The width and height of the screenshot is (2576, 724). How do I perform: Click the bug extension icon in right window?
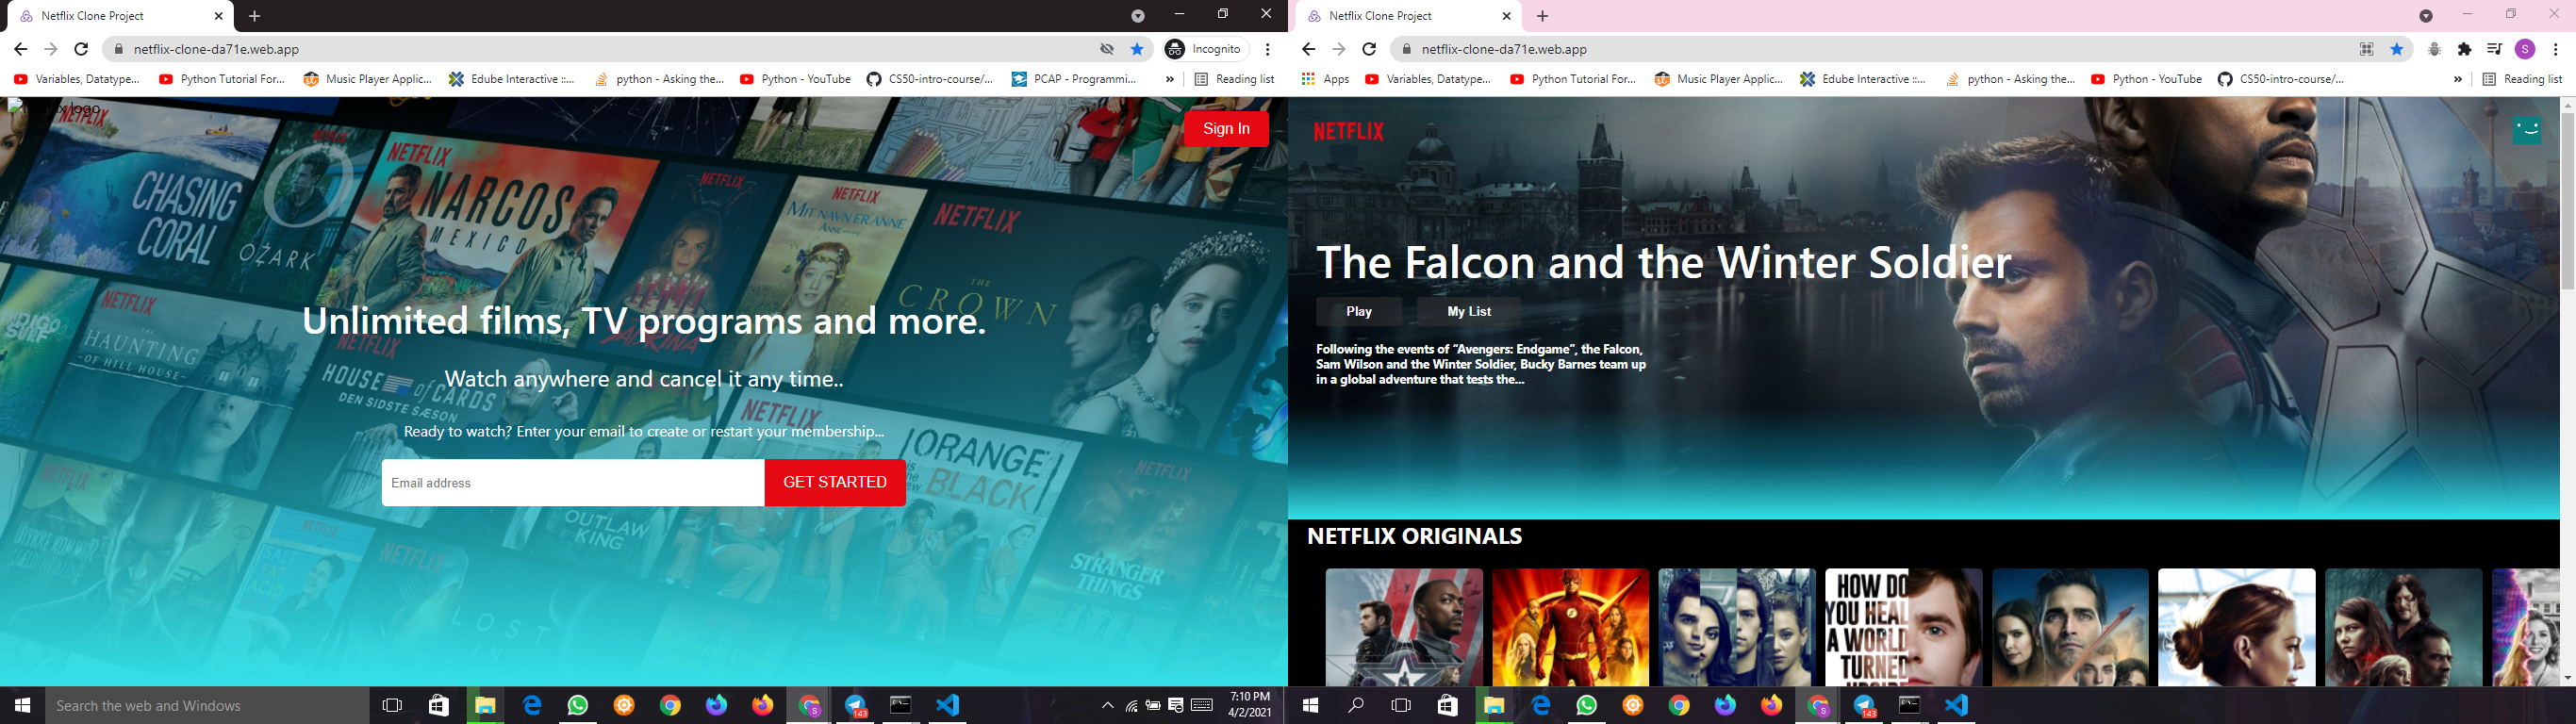[x=2434, y=49]
